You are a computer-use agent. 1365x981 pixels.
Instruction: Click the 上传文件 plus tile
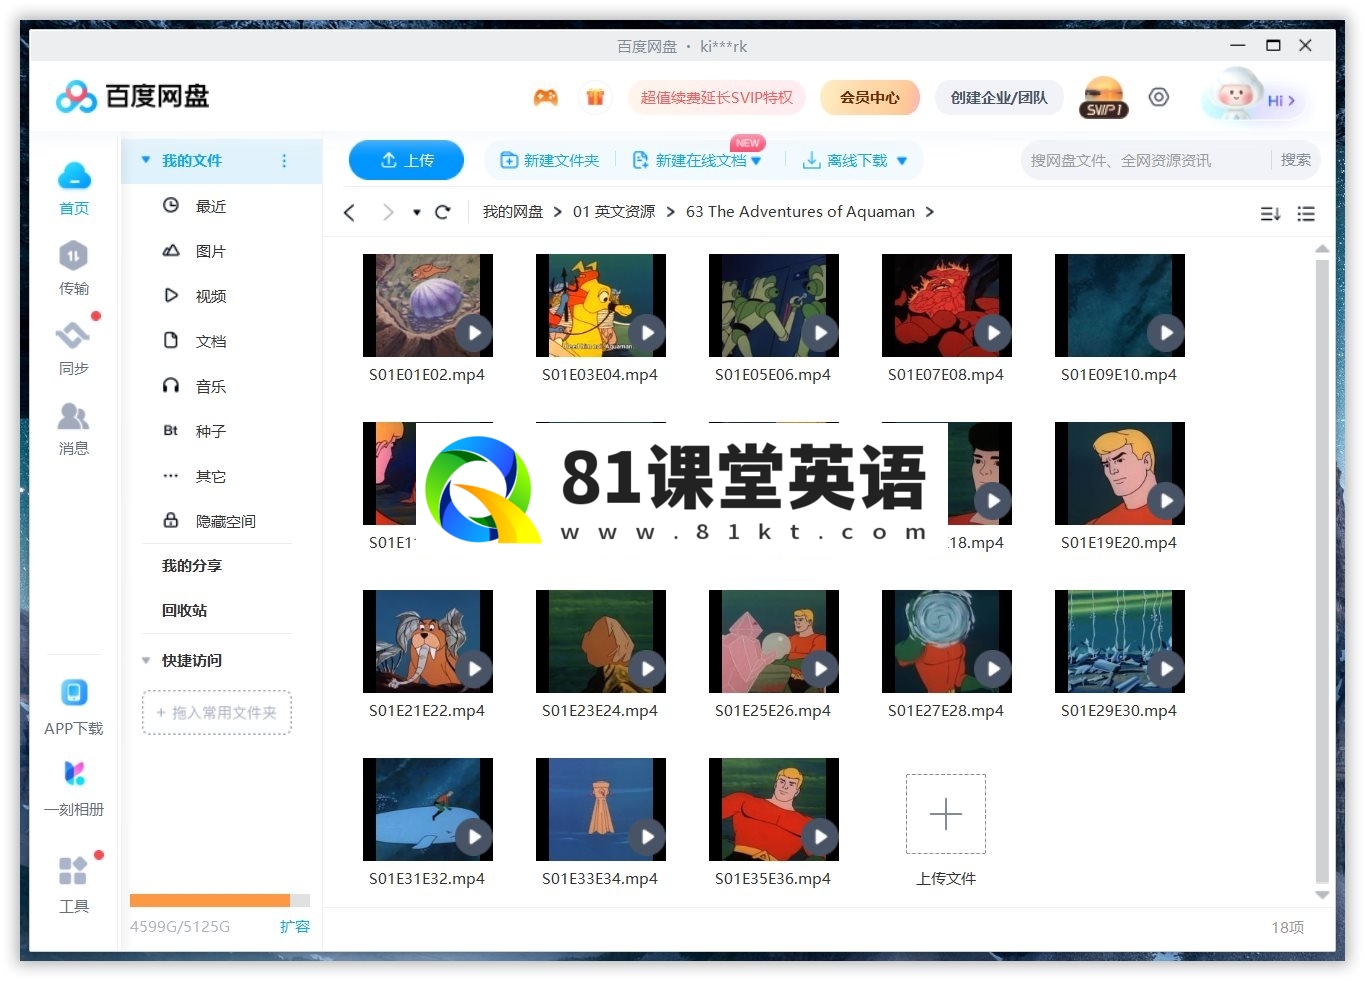[946, 814]
